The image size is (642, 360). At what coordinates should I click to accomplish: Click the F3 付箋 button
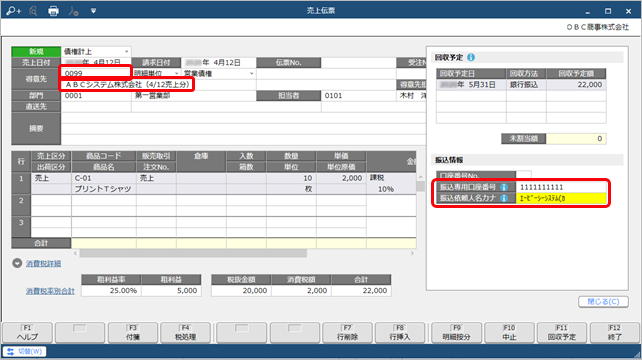[x=133, y=333]
